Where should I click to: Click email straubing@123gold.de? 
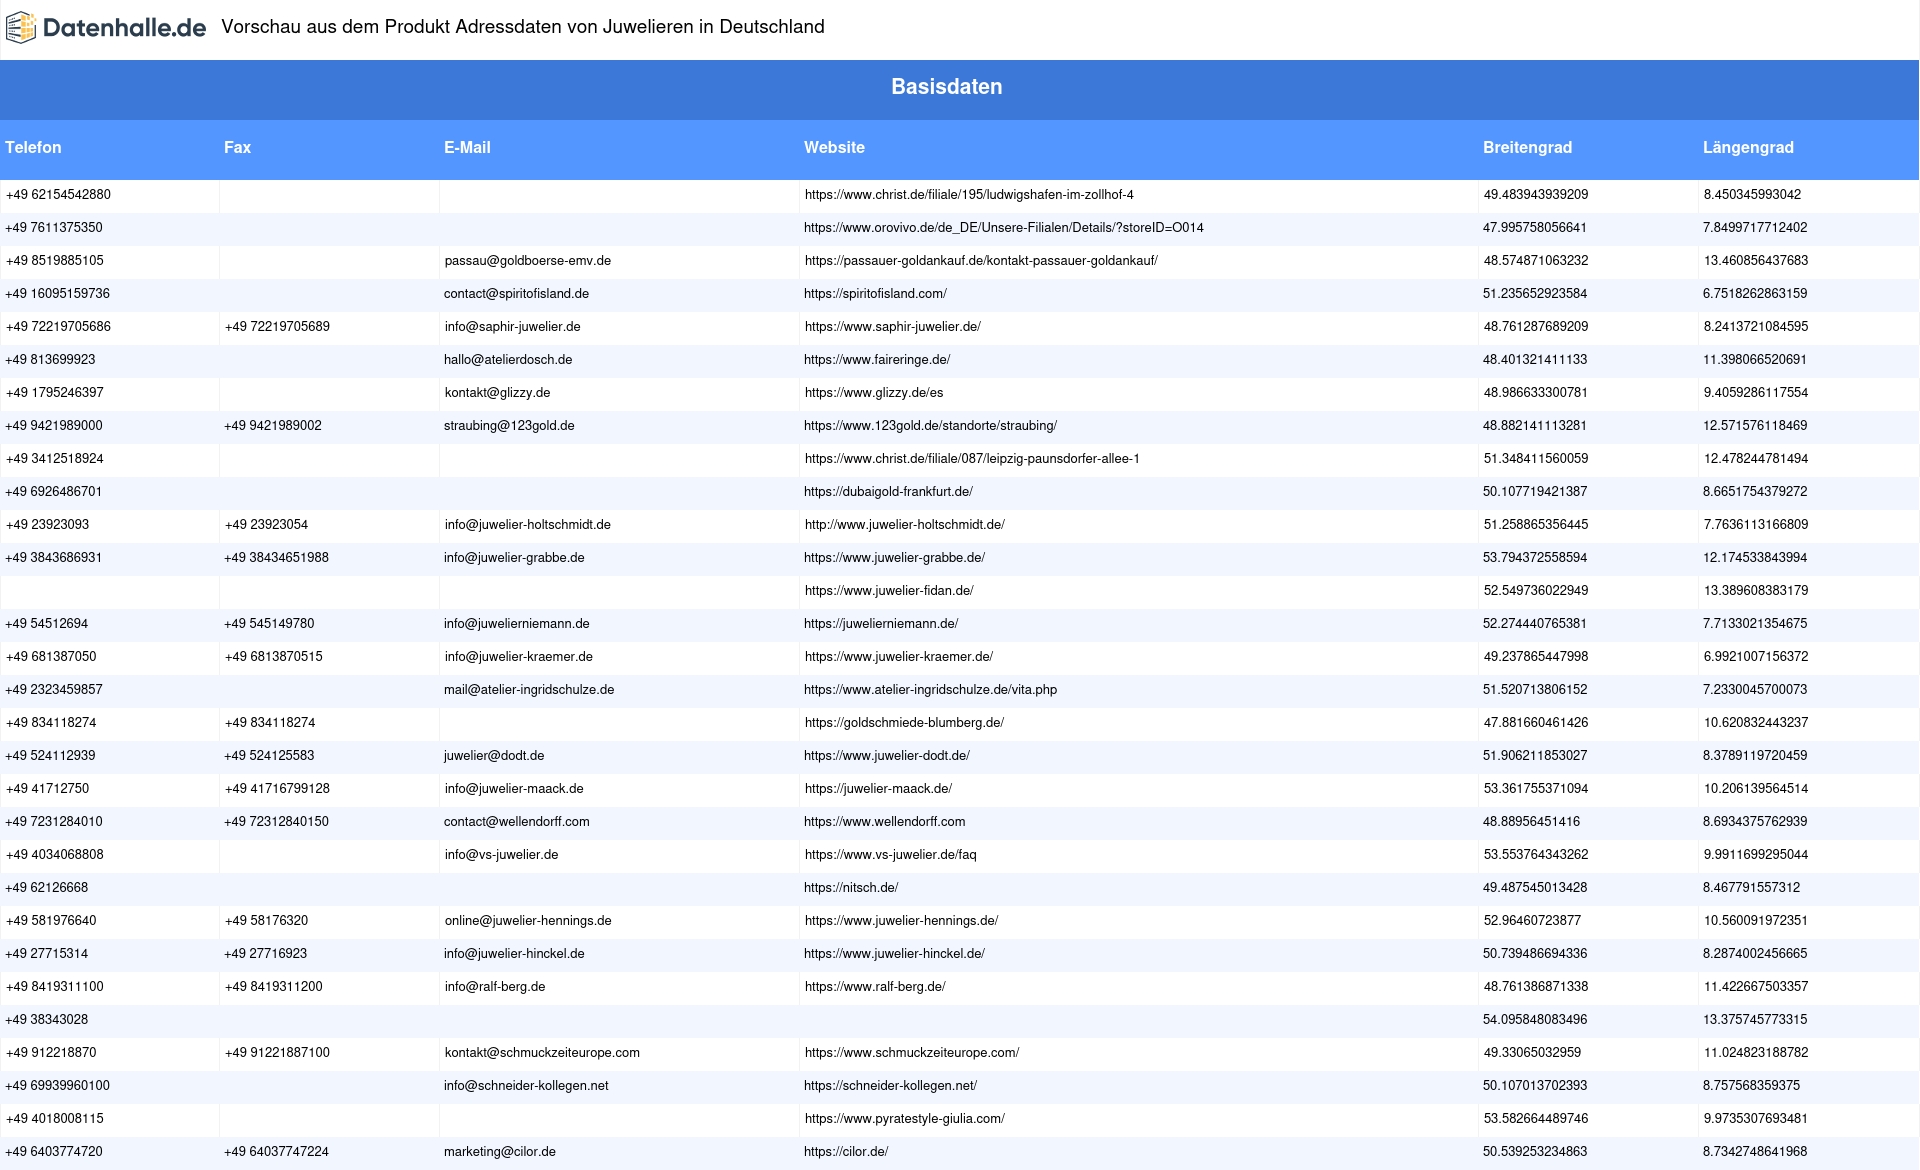[509, 426]
